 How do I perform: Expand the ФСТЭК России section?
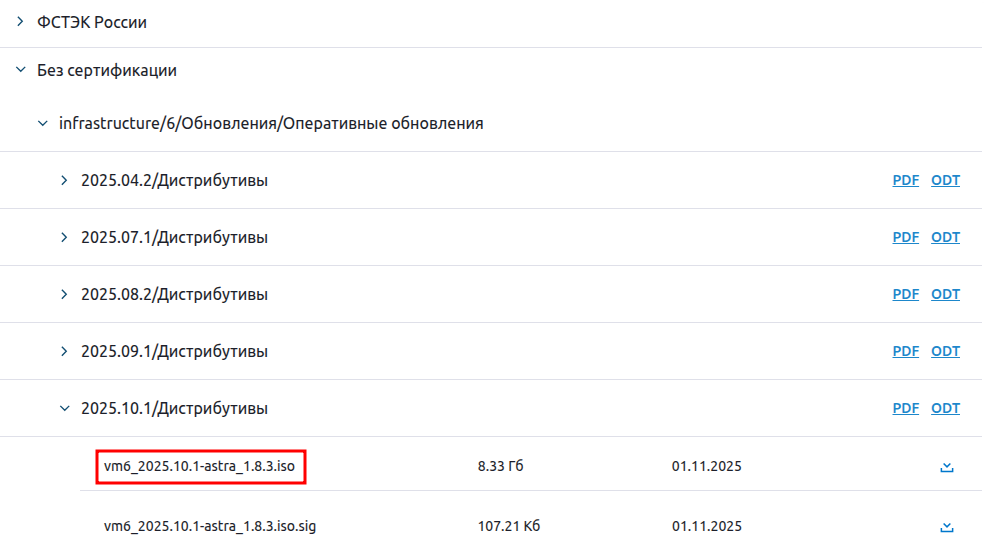(x=20, y=21)
